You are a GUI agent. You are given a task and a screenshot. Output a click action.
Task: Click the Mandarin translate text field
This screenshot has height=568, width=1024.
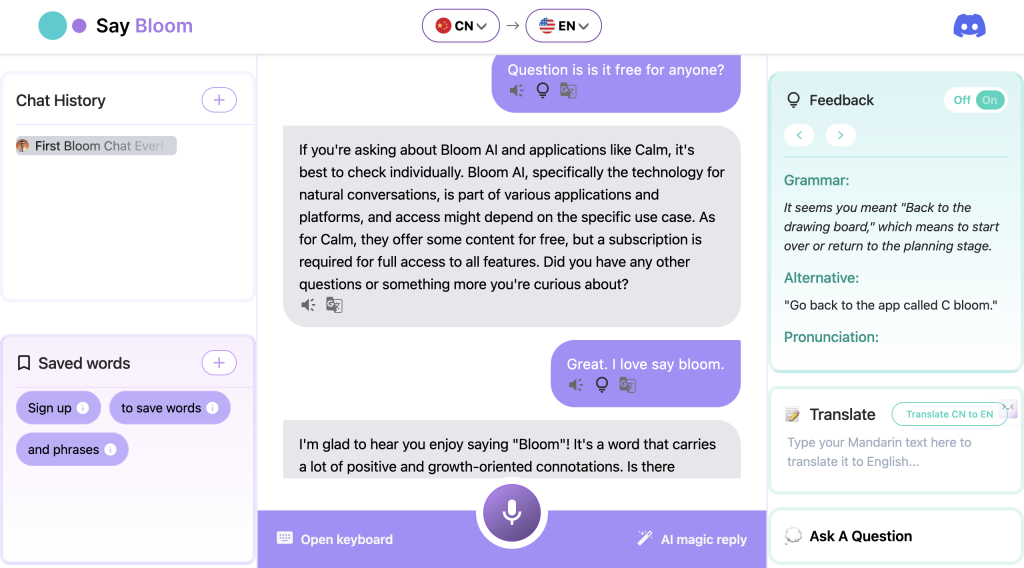click(x=895, y=452)
